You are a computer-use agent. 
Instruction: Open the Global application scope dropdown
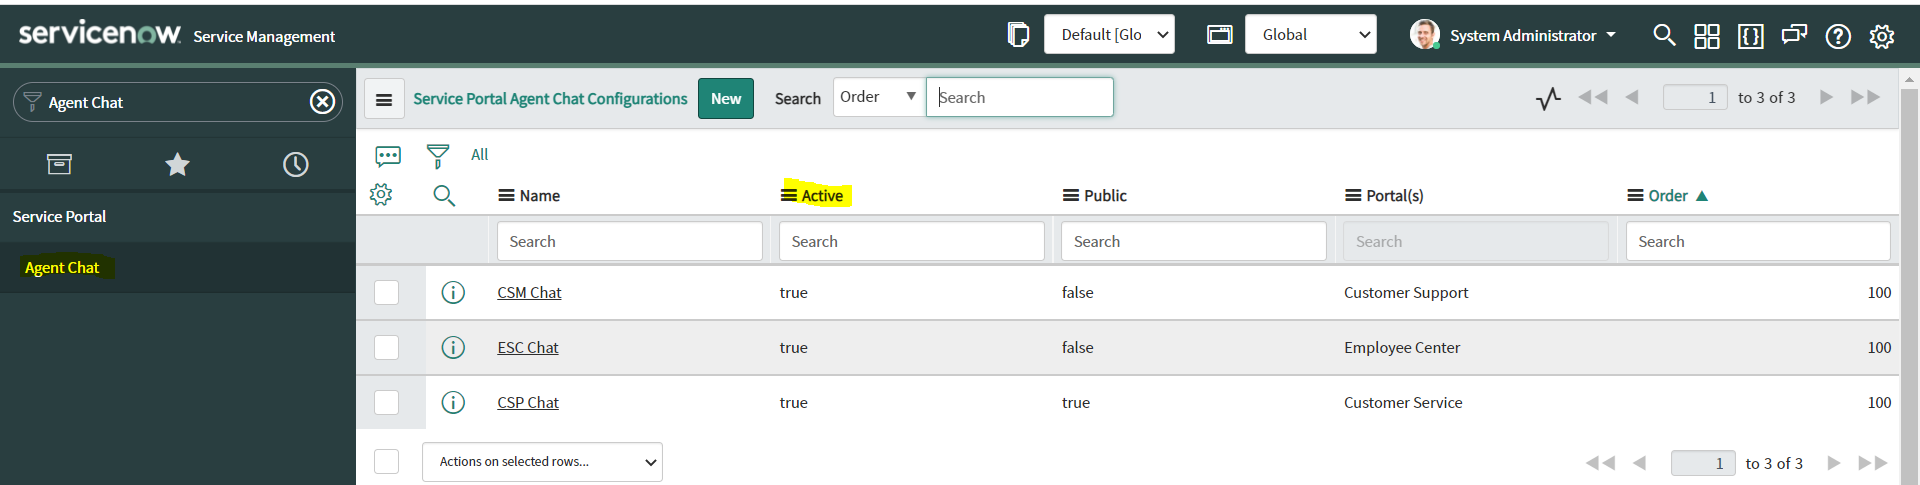[x=1310, y=35]
